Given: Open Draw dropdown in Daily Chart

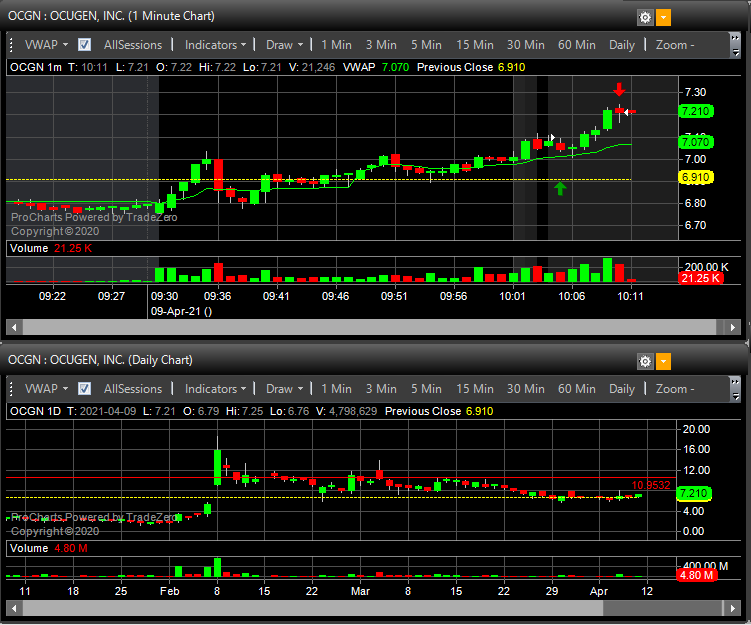Looking at the screenshot, I should click(x=284, y=388).
